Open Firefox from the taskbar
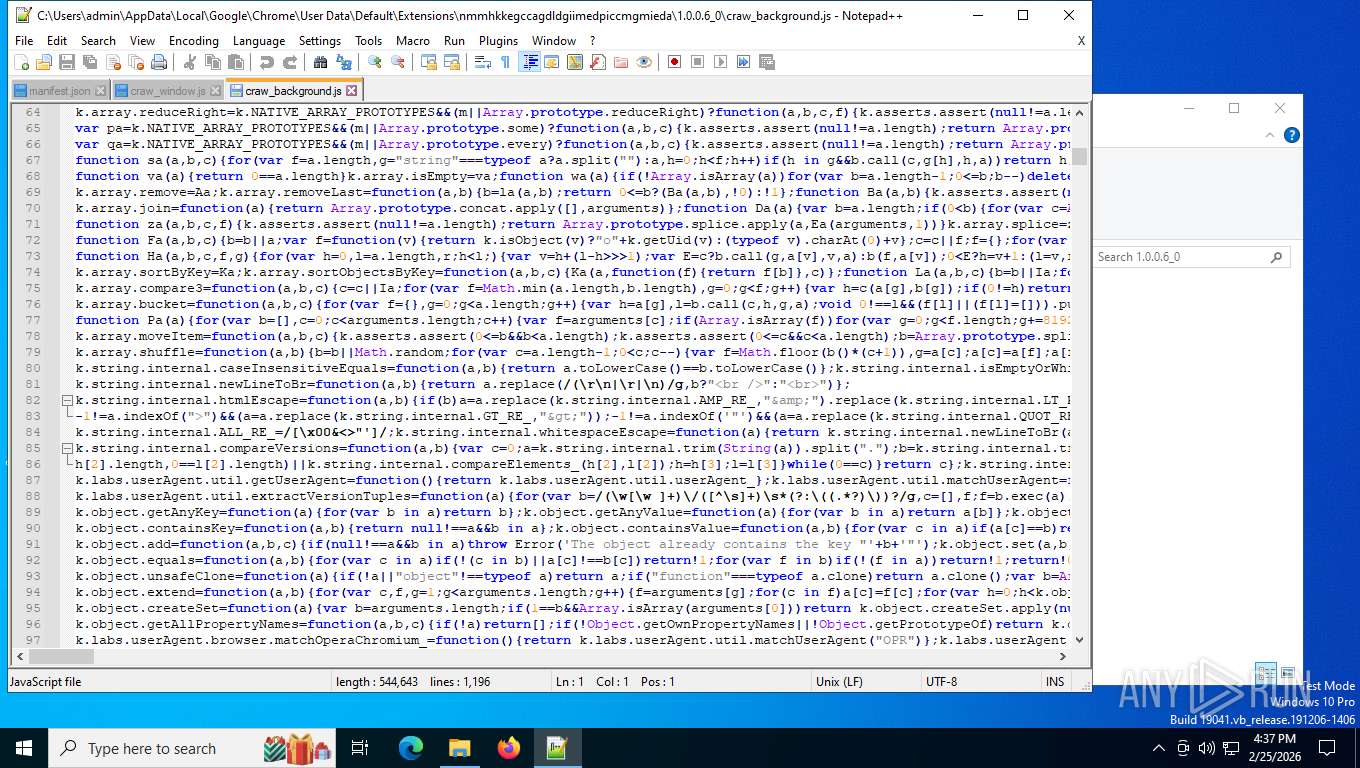1360x768 pixels. [509, 748]
